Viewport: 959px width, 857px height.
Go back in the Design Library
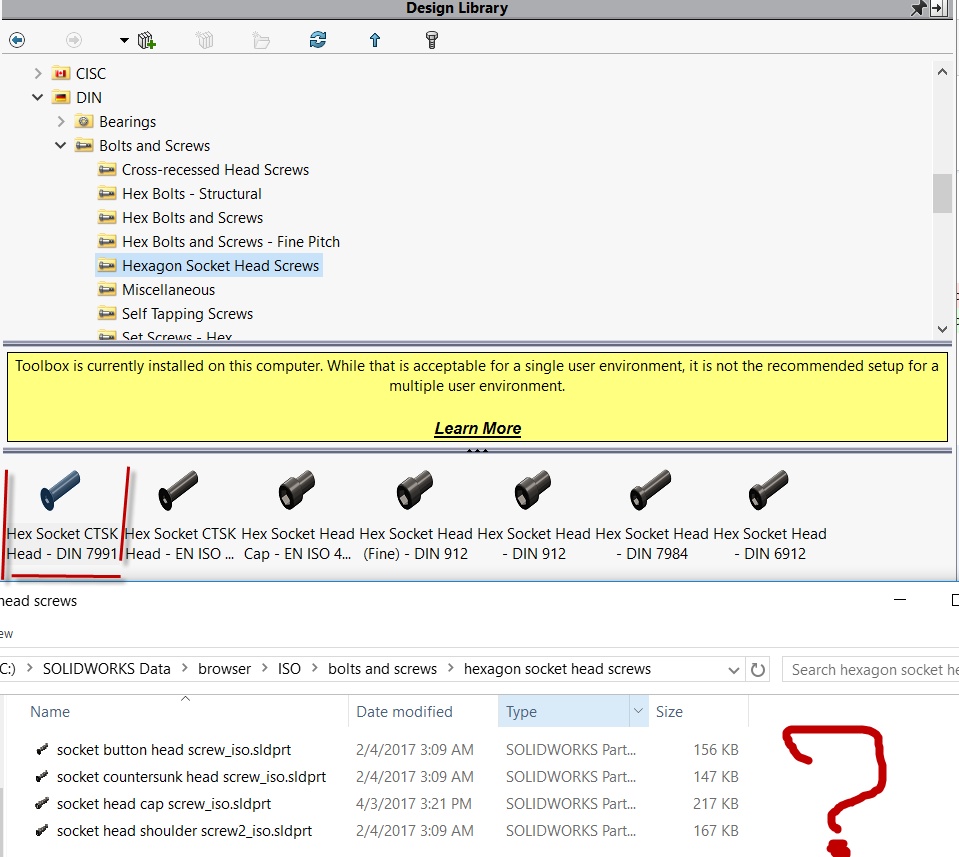[x=17, y=40]
